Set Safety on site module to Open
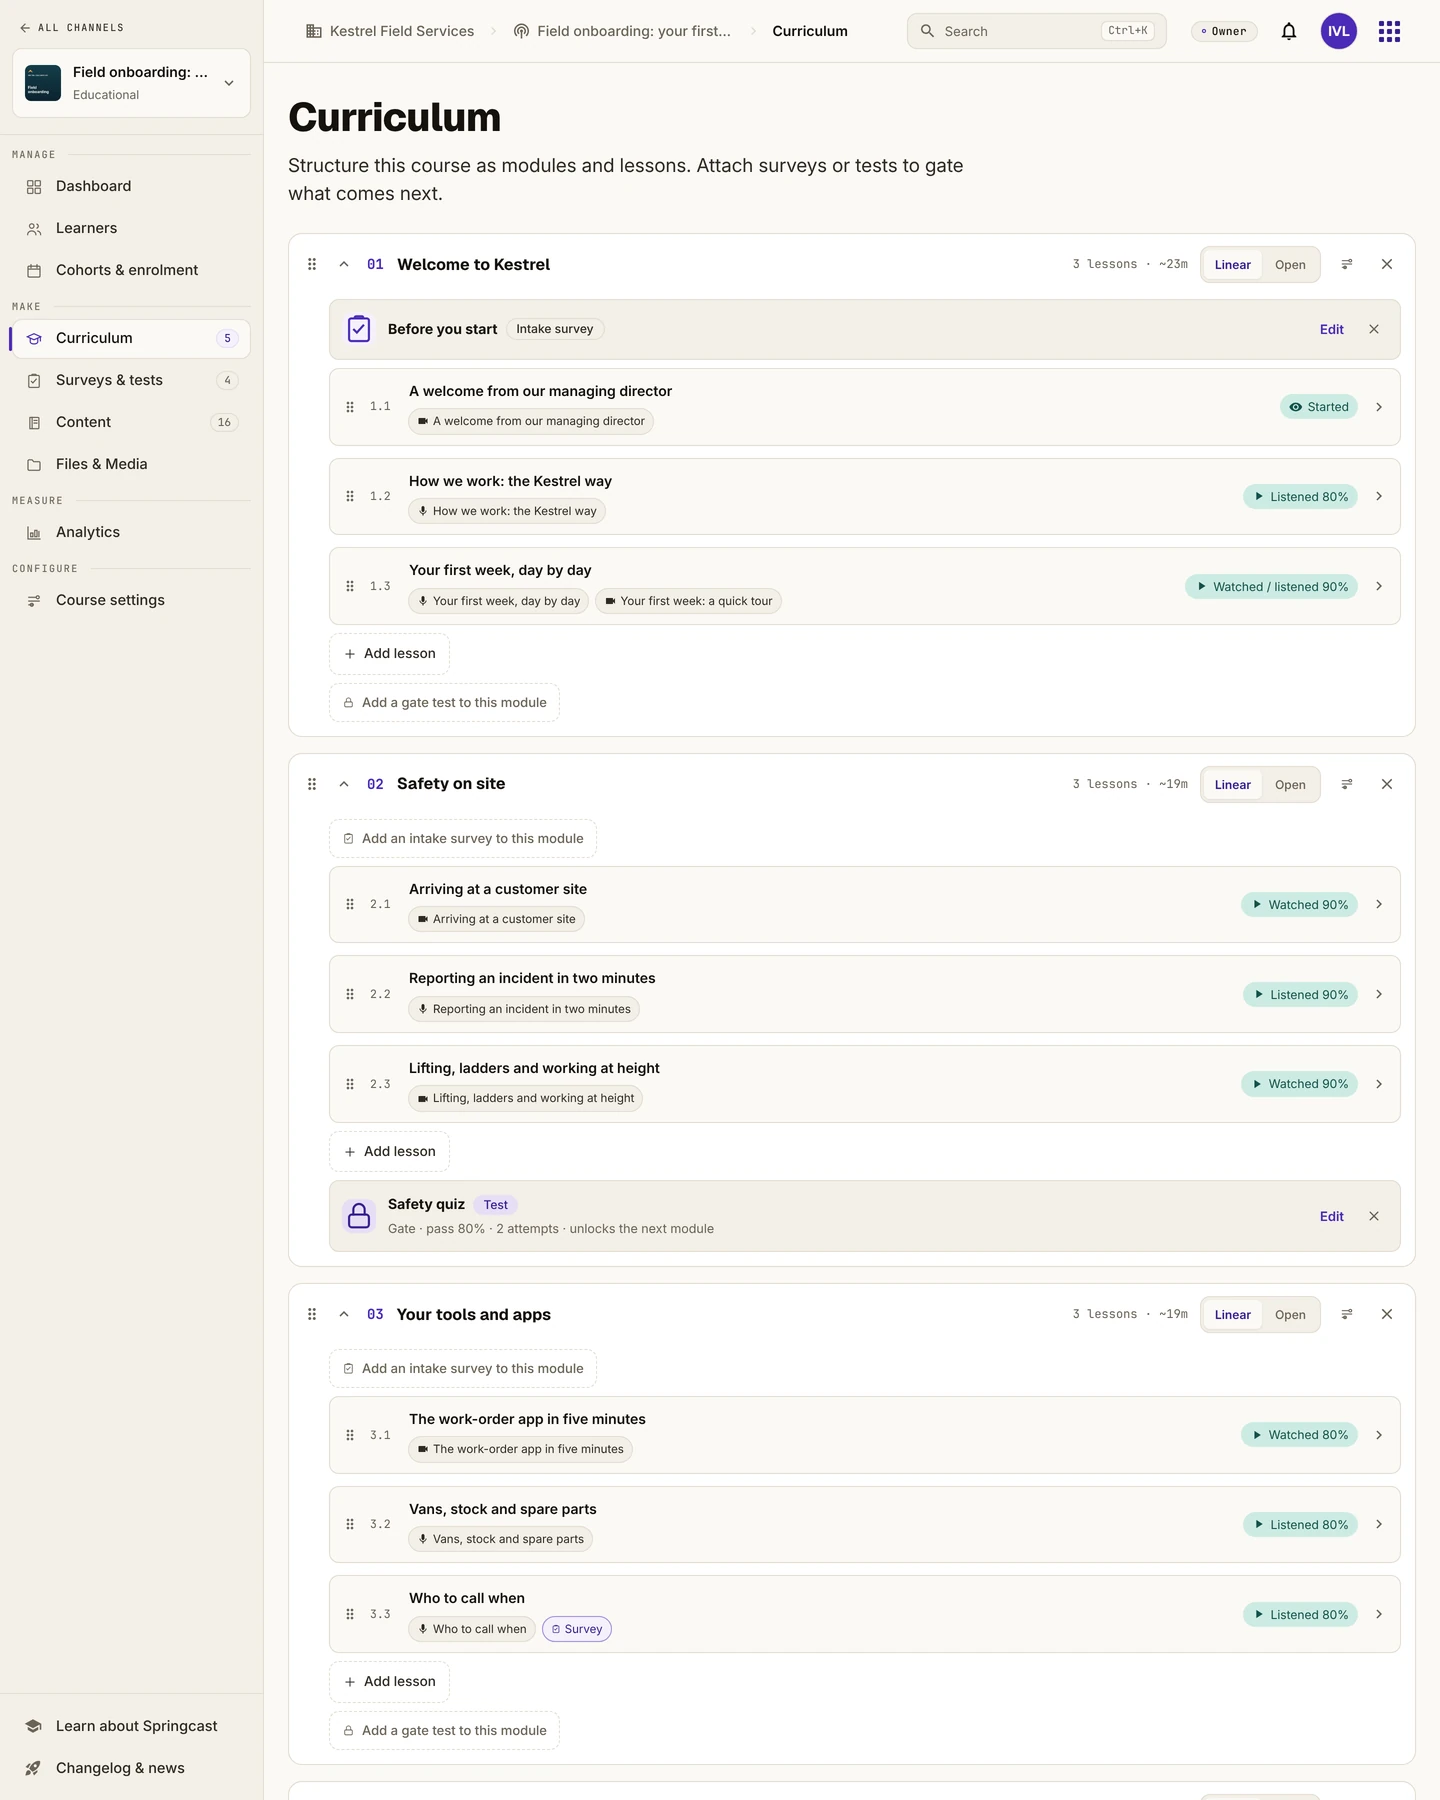The image size is (1440, 1800). 1290,785
